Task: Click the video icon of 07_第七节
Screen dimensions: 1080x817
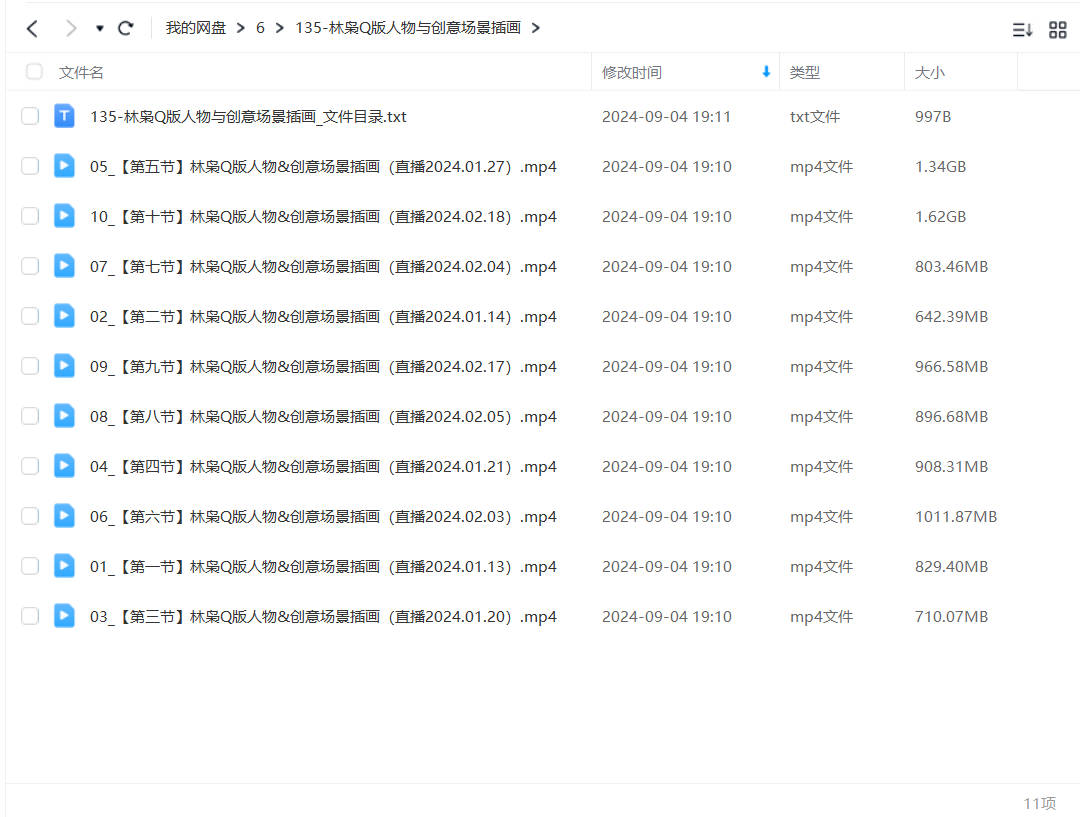Action: click(64, 266)
